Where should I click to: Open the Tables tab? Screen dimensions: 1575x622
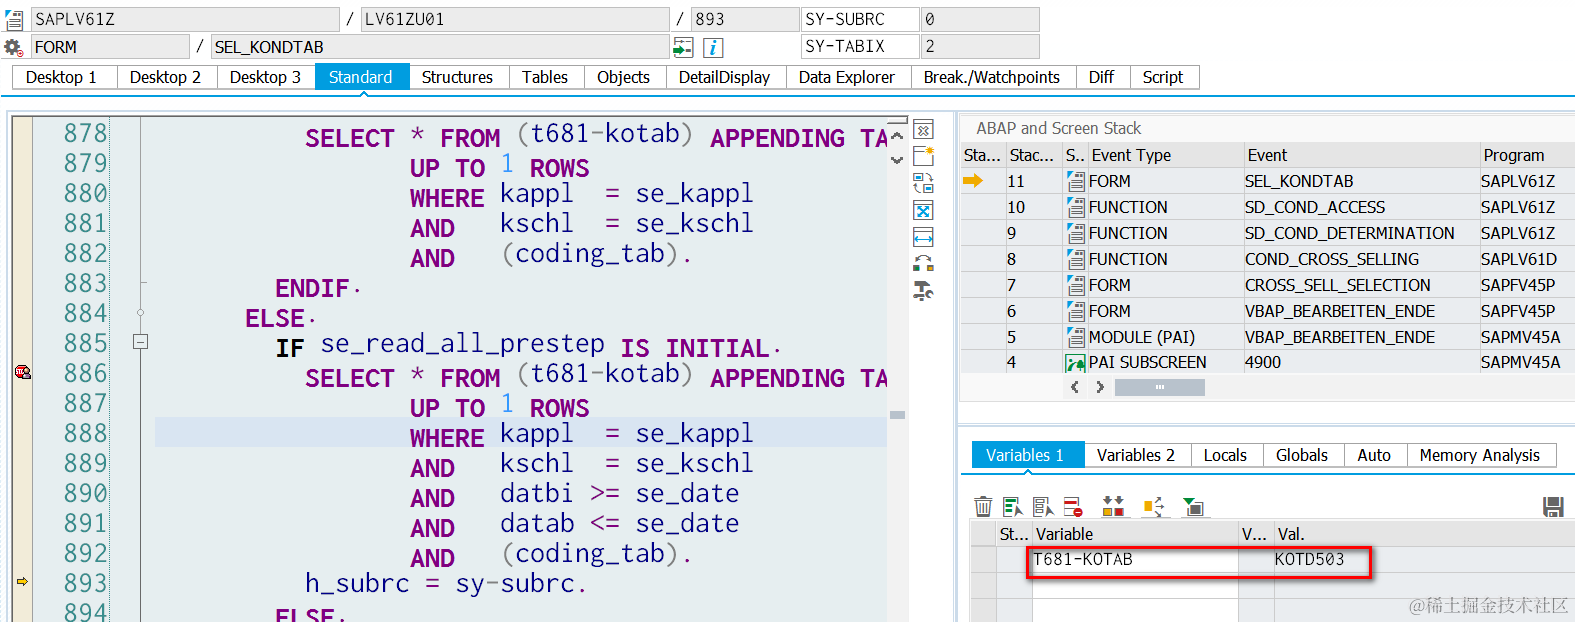click(545, 77)
